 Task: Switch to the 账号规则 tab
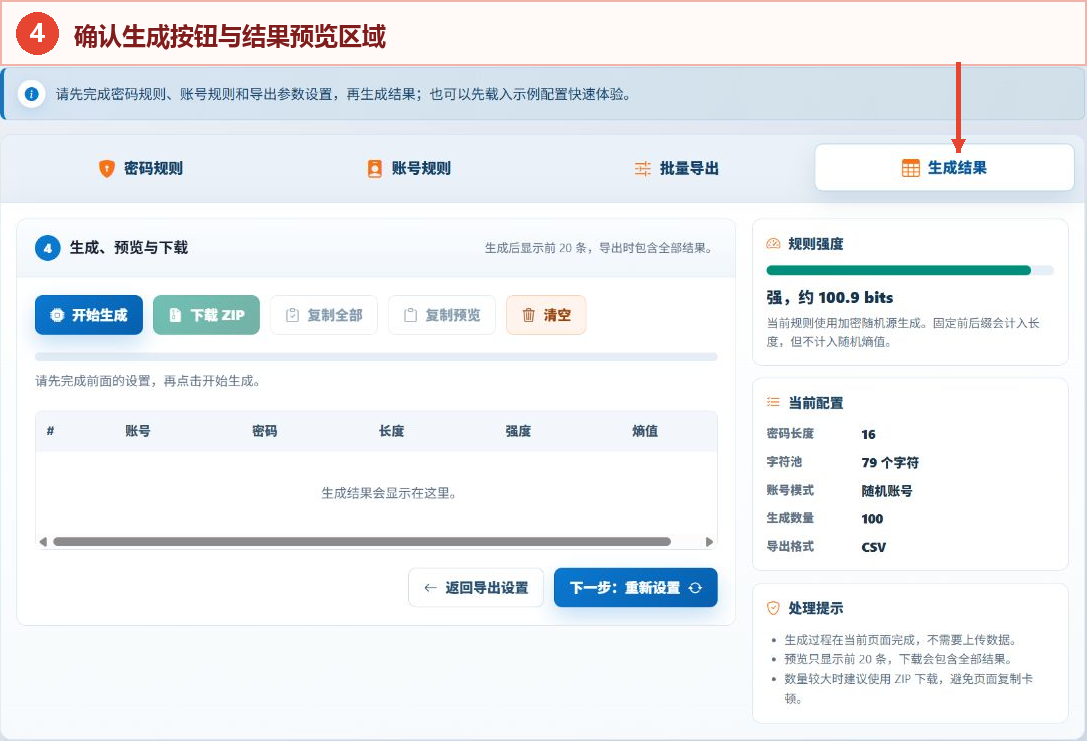(409, 168)
